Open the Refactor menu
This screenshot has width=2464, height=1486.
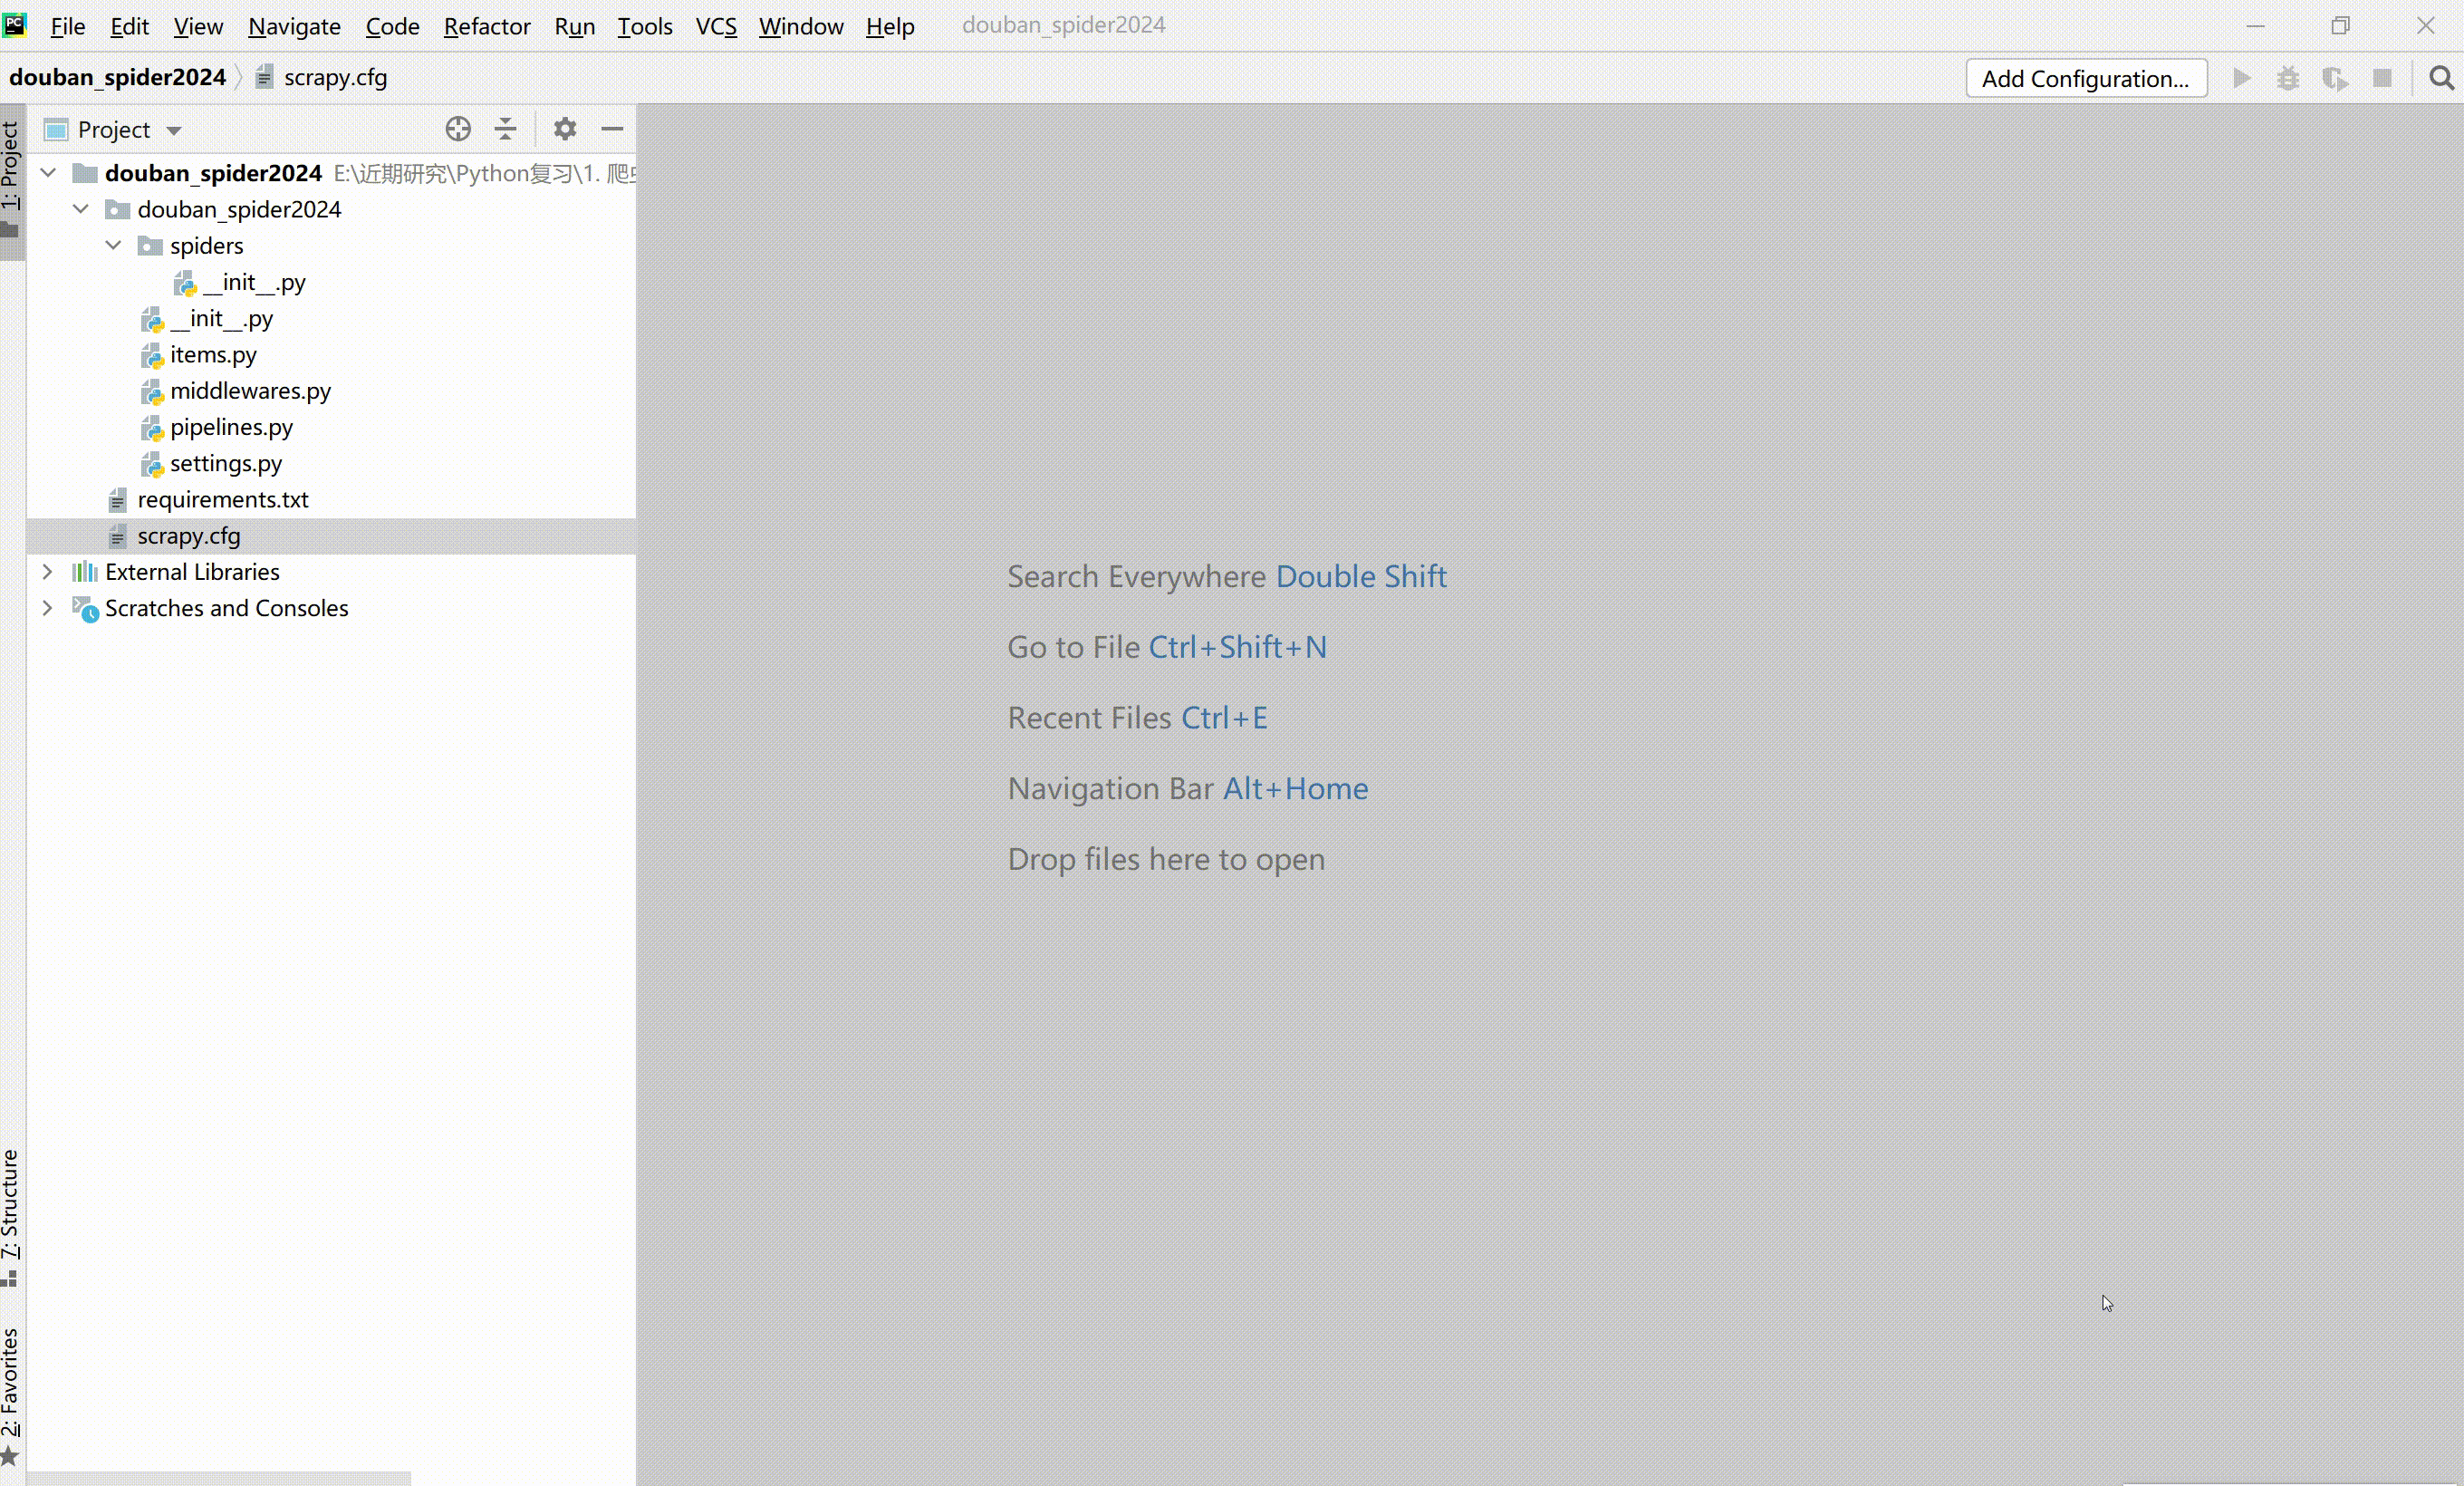pyautogui.click(x=486, y=26)
